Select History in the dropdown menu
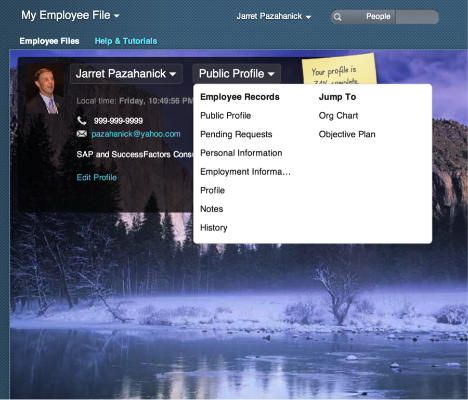Screen dimensions: 468x400 (214, 228)
